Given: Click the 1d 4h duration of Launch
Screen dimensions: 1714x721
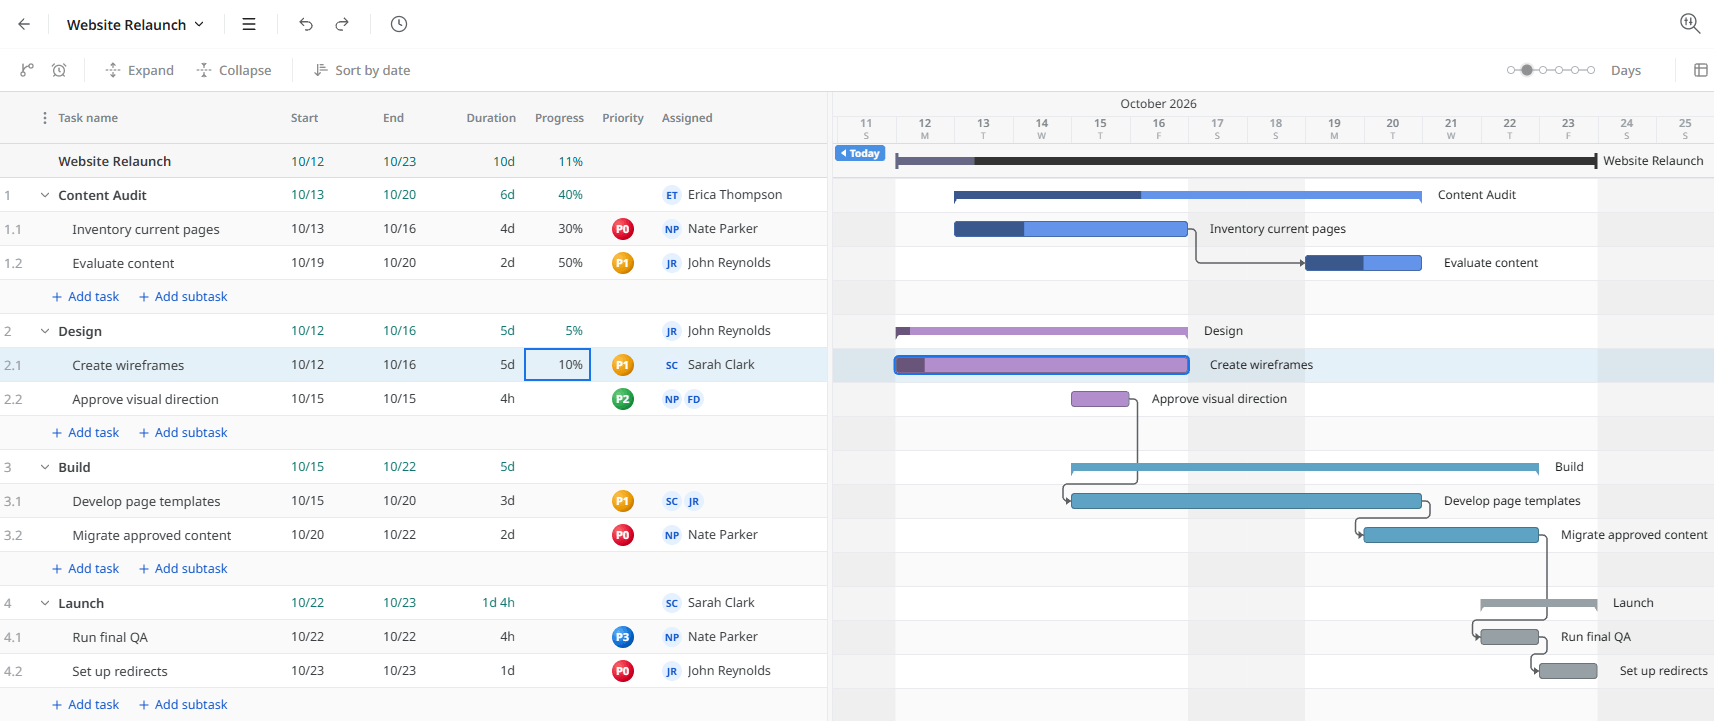Looking at the screenshot, I should coord(498,603).
